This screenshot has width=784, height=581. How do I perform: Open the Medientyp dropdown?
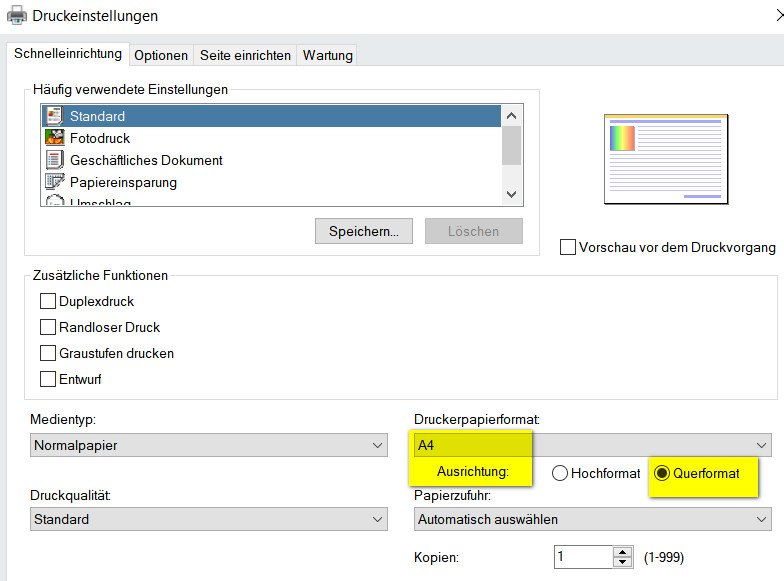[208, 445]
